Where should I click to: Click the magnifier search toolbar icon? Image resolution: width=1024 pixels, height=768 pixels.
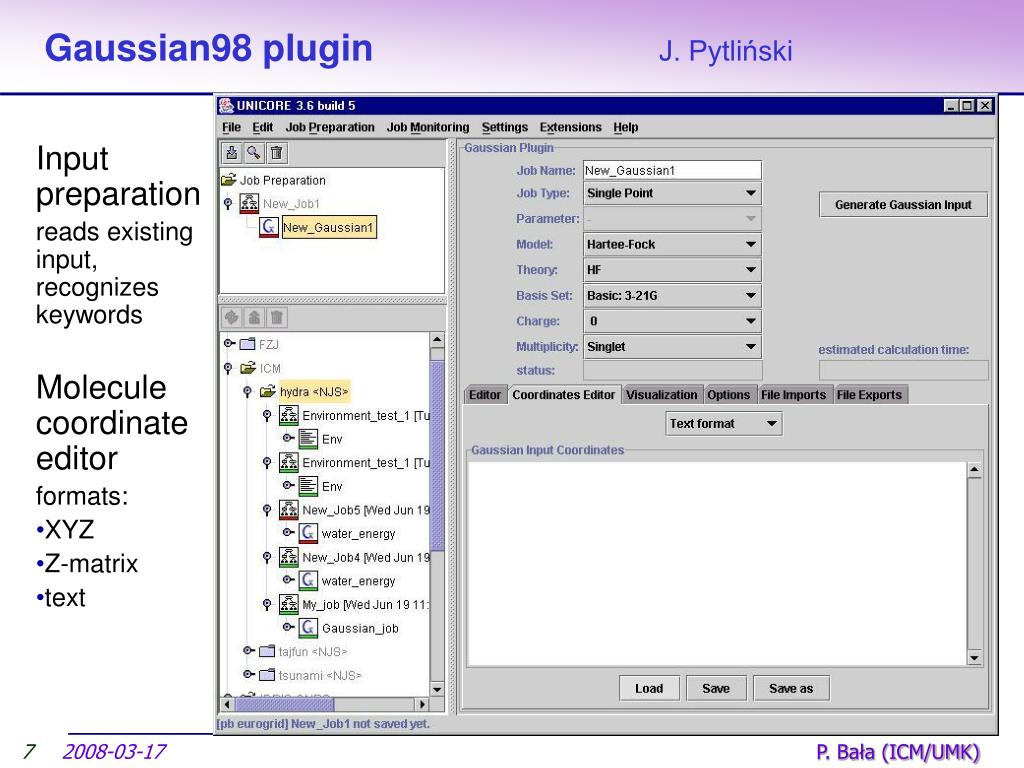click(253, 153)
